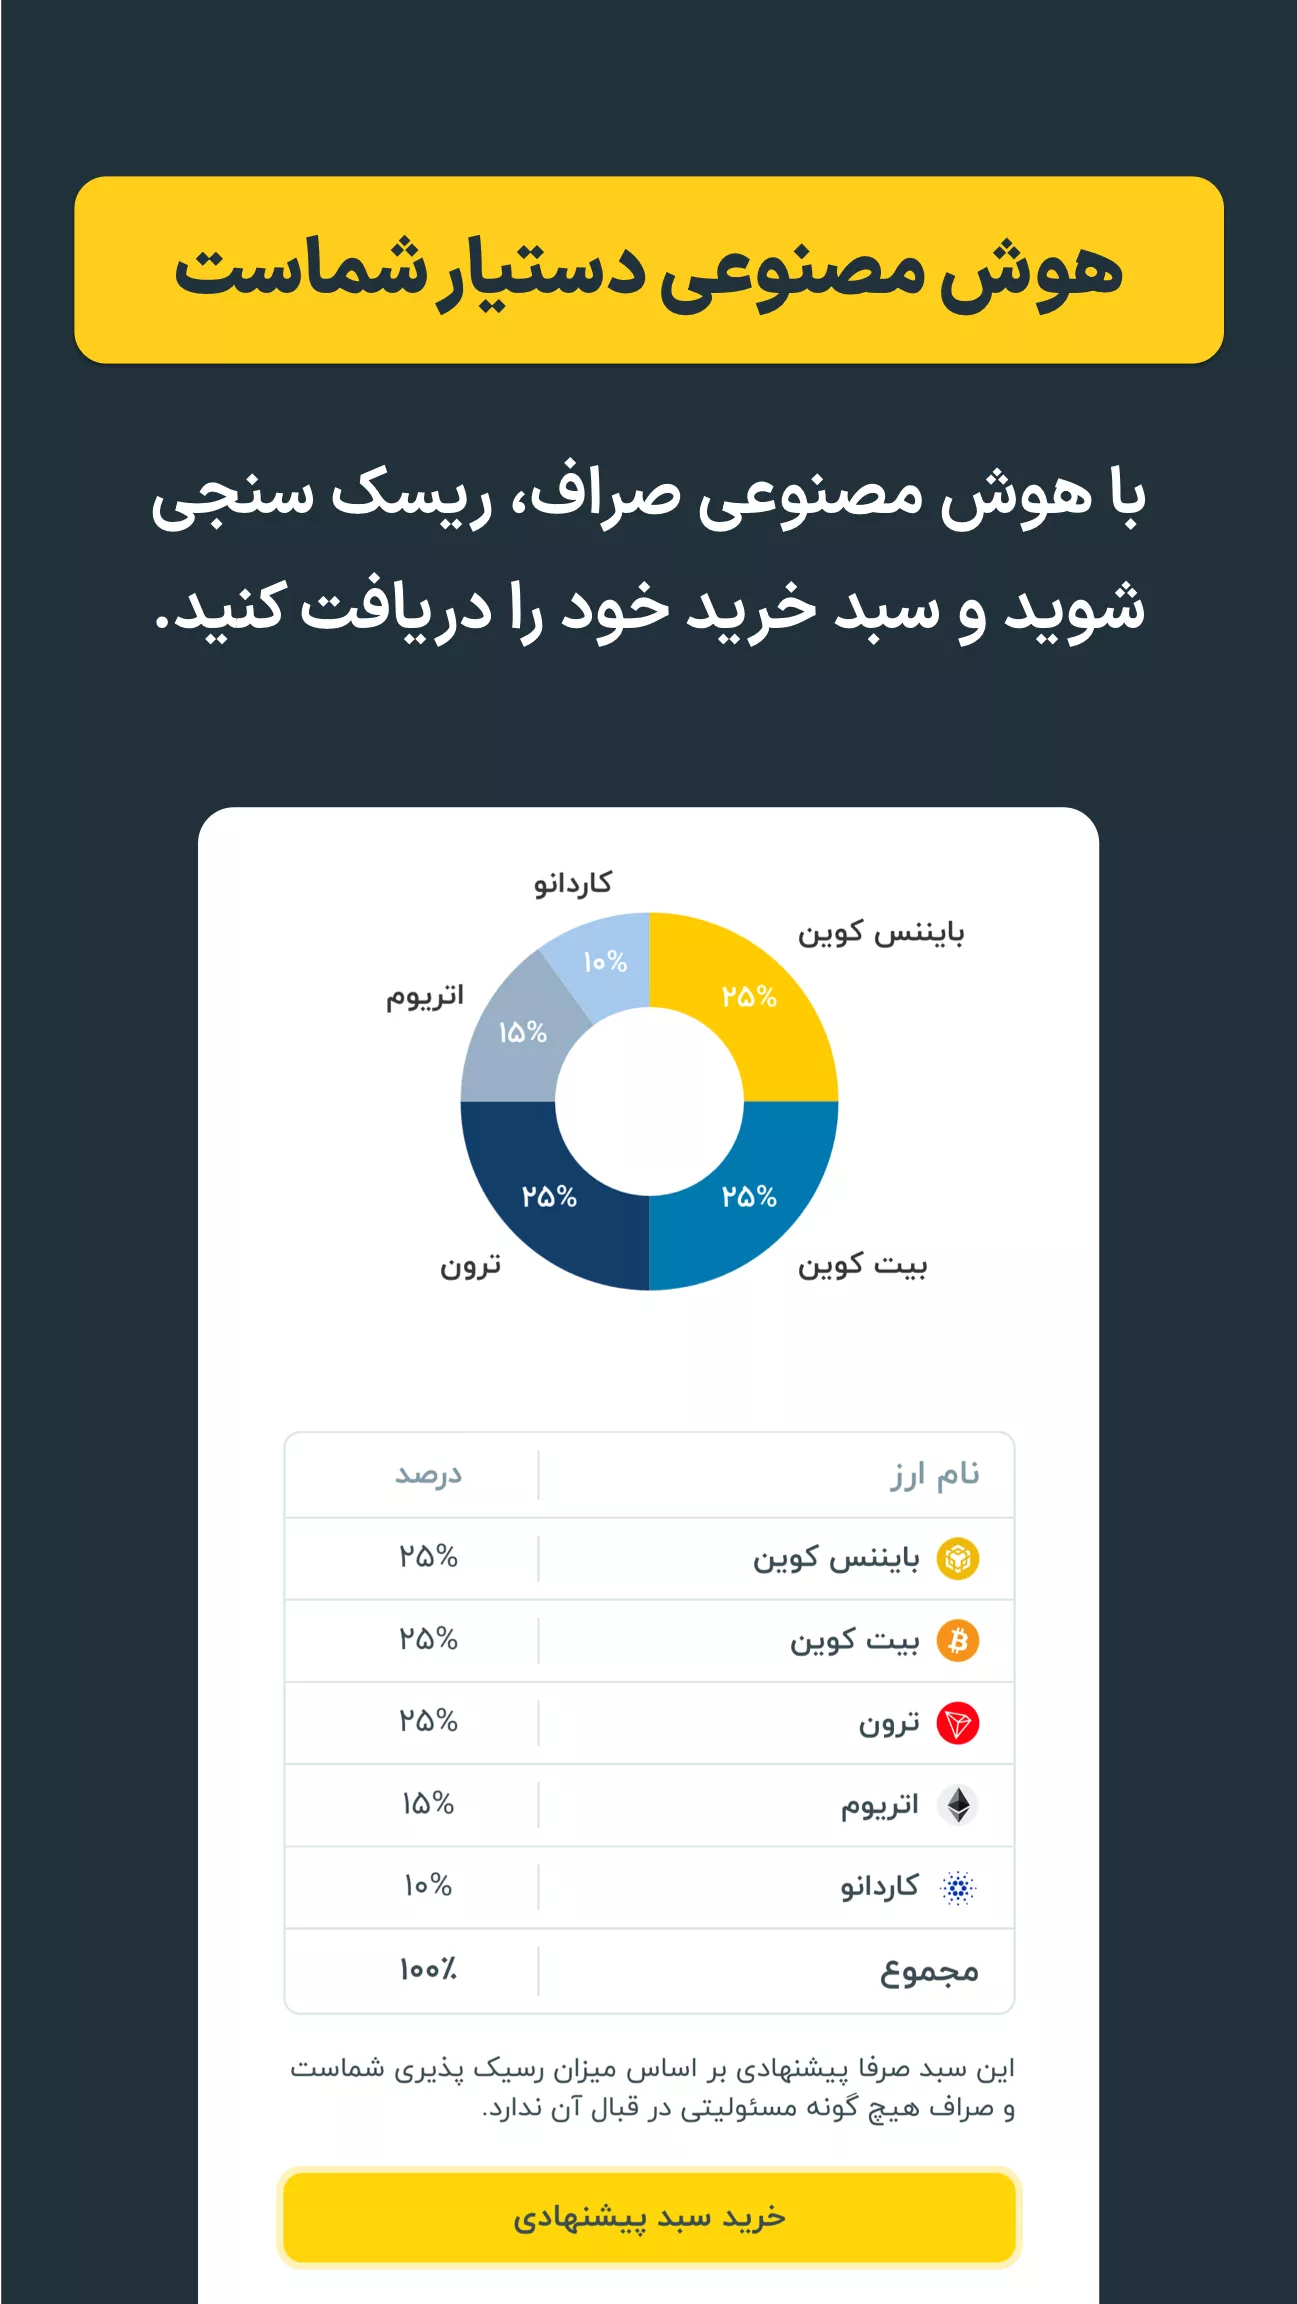Click the red Tron icon
The width and height of the screenshot is (1297, 2304).
click(957, 1723)
